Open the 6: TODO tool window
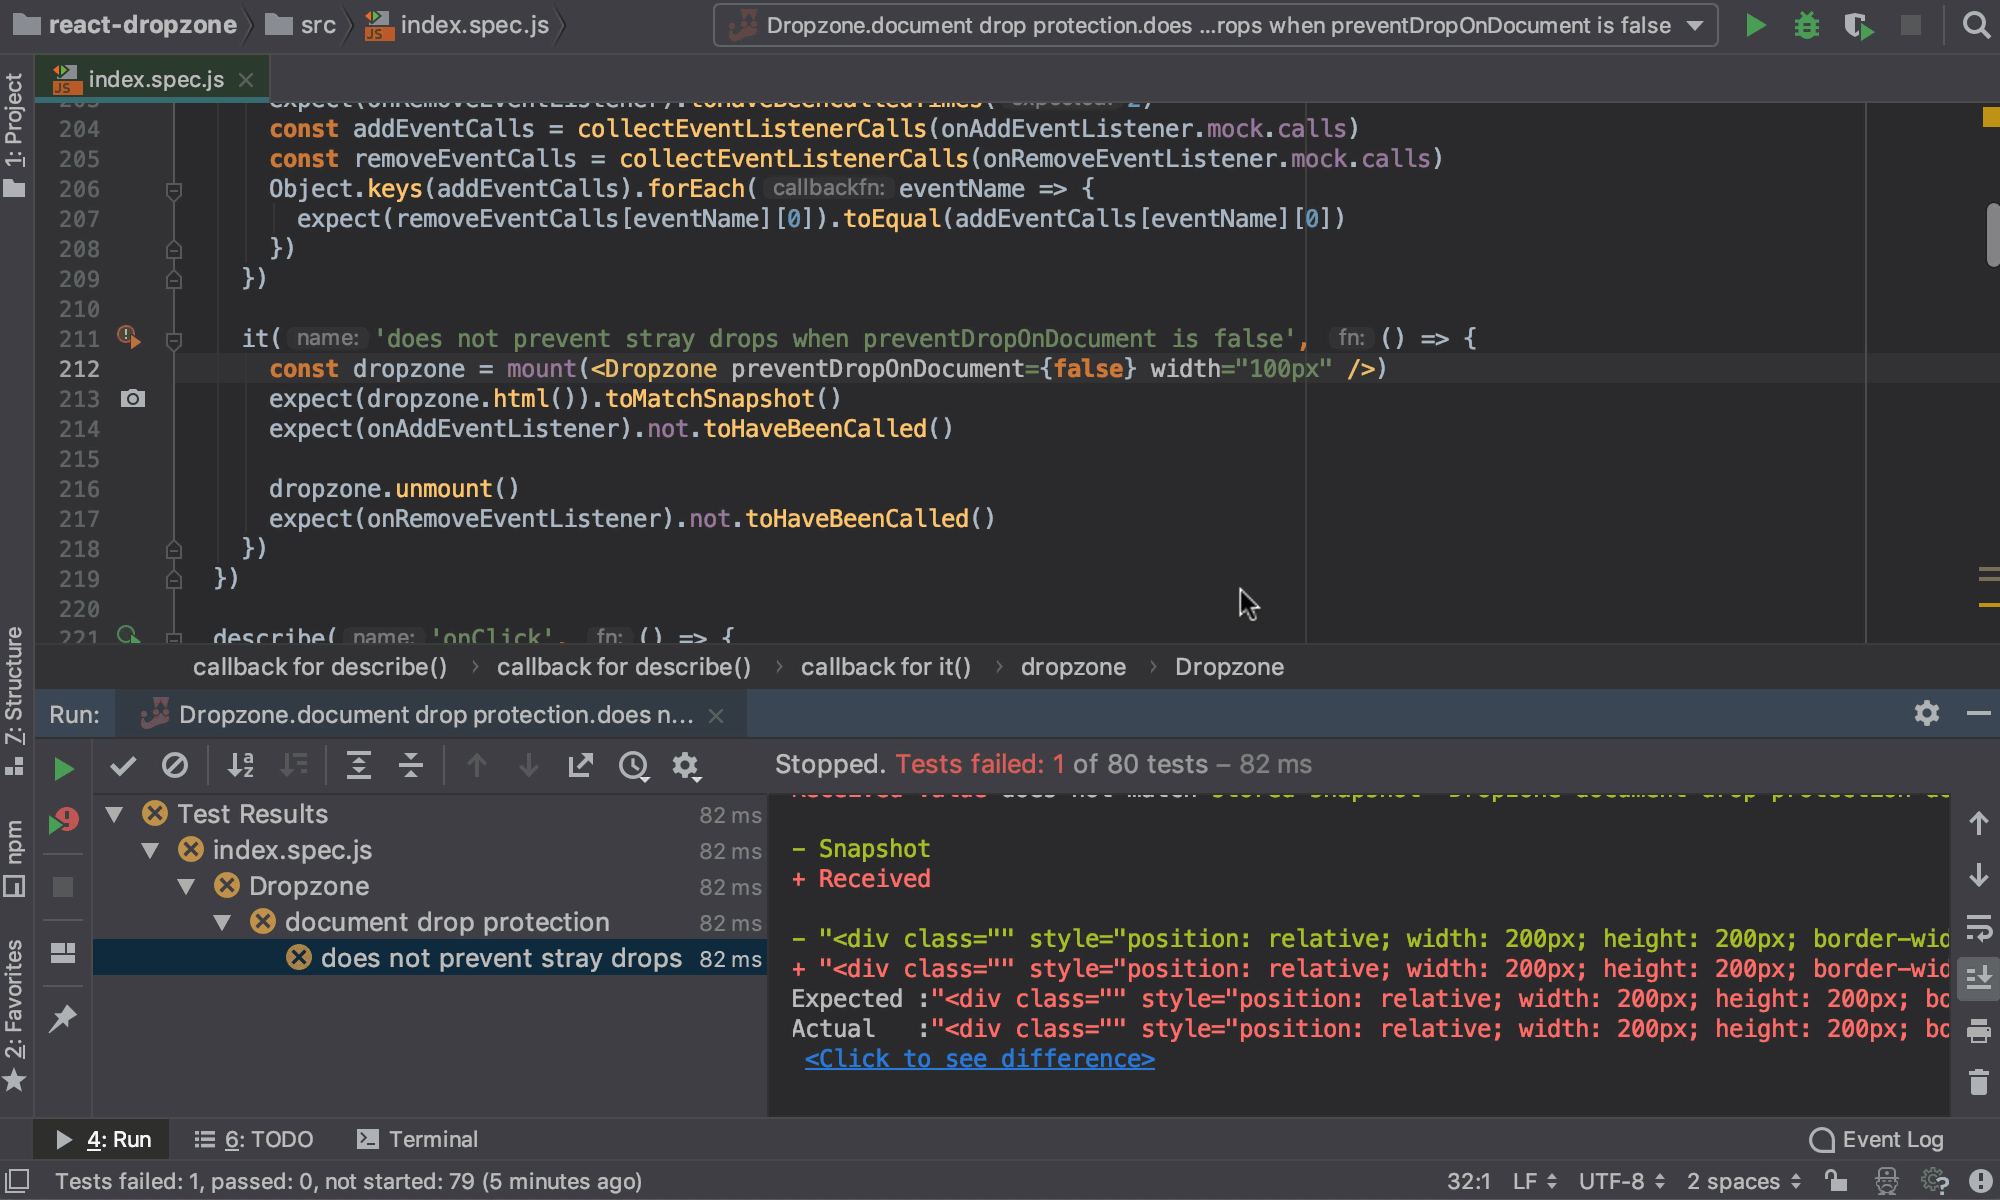This screenshot has width=2000, height=1200. click(x=253, y=1139)
